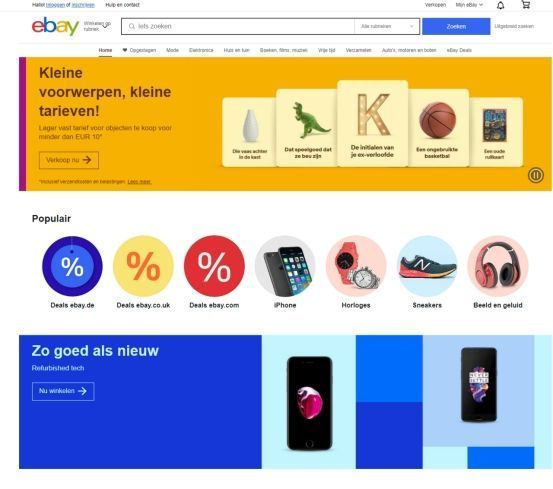Focus the Iets zoeken search field
Screen dimensions: 553x489
238,26
